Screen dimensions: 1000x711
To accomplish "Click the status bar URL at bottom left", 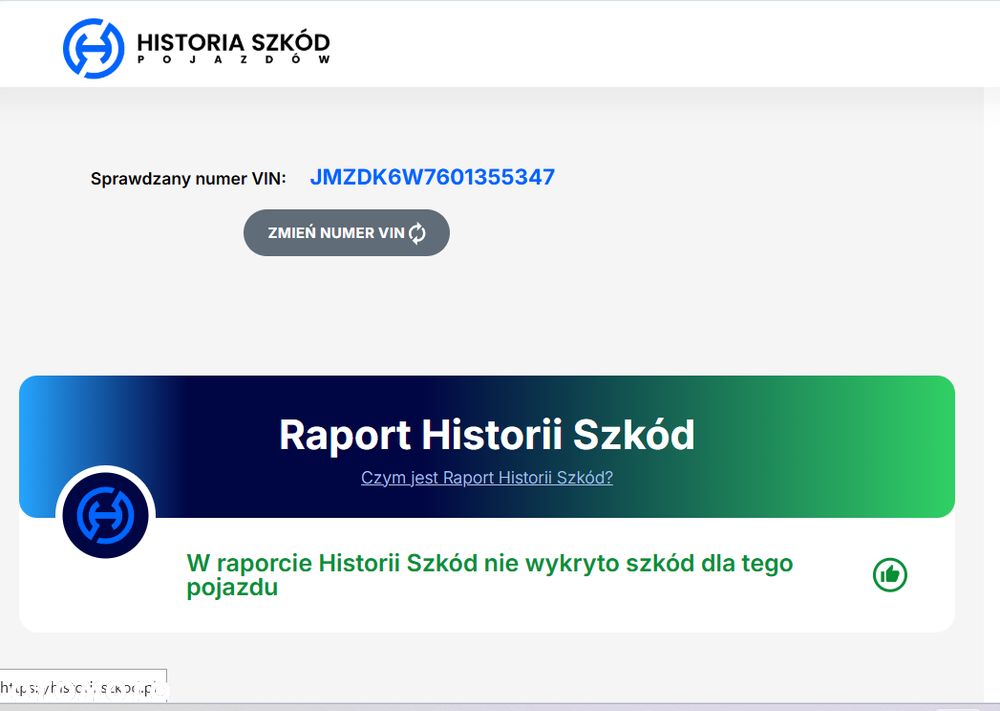I will click(x=83, y=687).
